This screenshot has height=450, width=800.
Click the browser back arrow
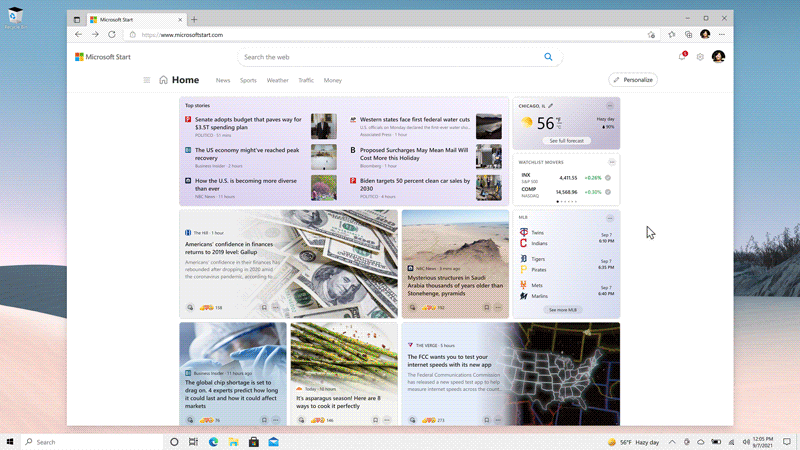point(78,35)
